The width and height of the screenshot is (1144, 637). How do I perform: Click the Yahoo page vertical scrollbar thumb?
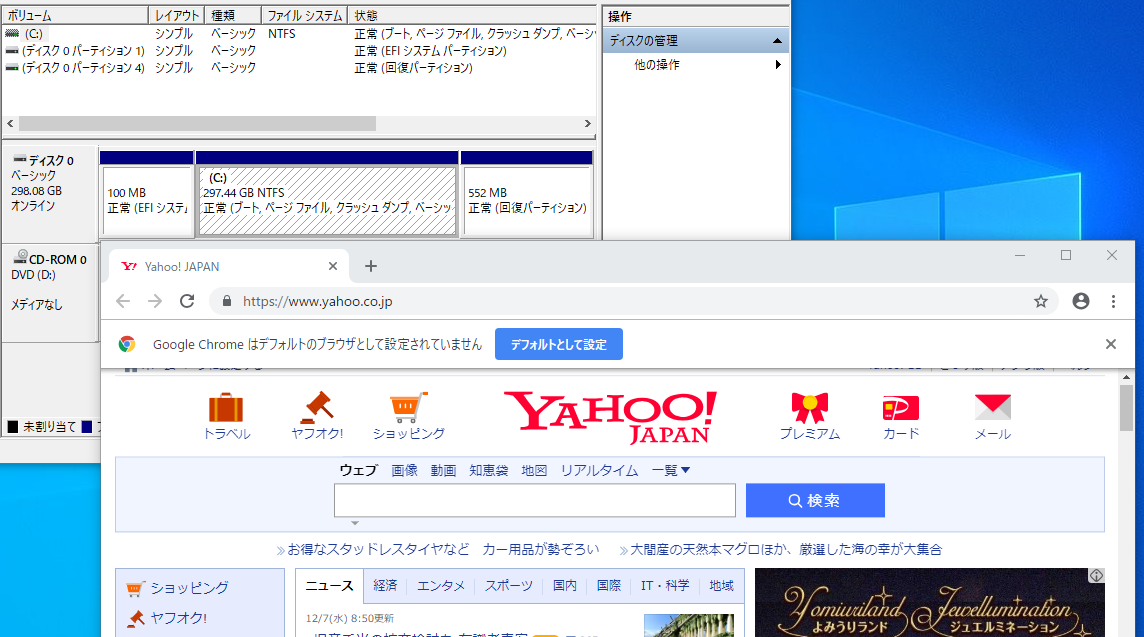(x=1126, y=407)
